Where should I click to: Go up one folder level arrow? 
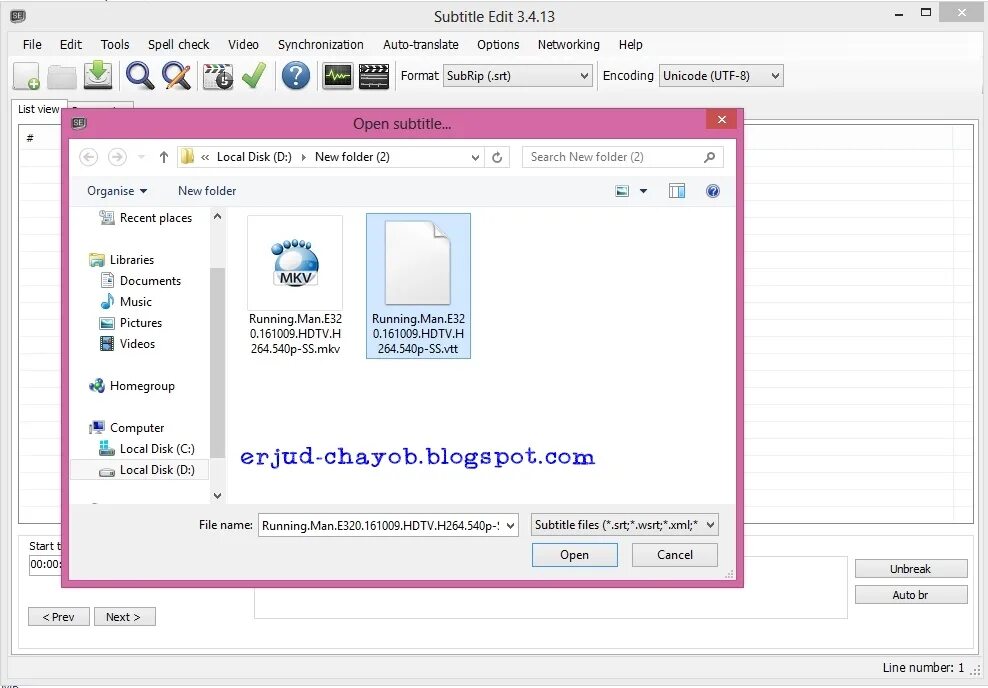click(x=164, y=157)
